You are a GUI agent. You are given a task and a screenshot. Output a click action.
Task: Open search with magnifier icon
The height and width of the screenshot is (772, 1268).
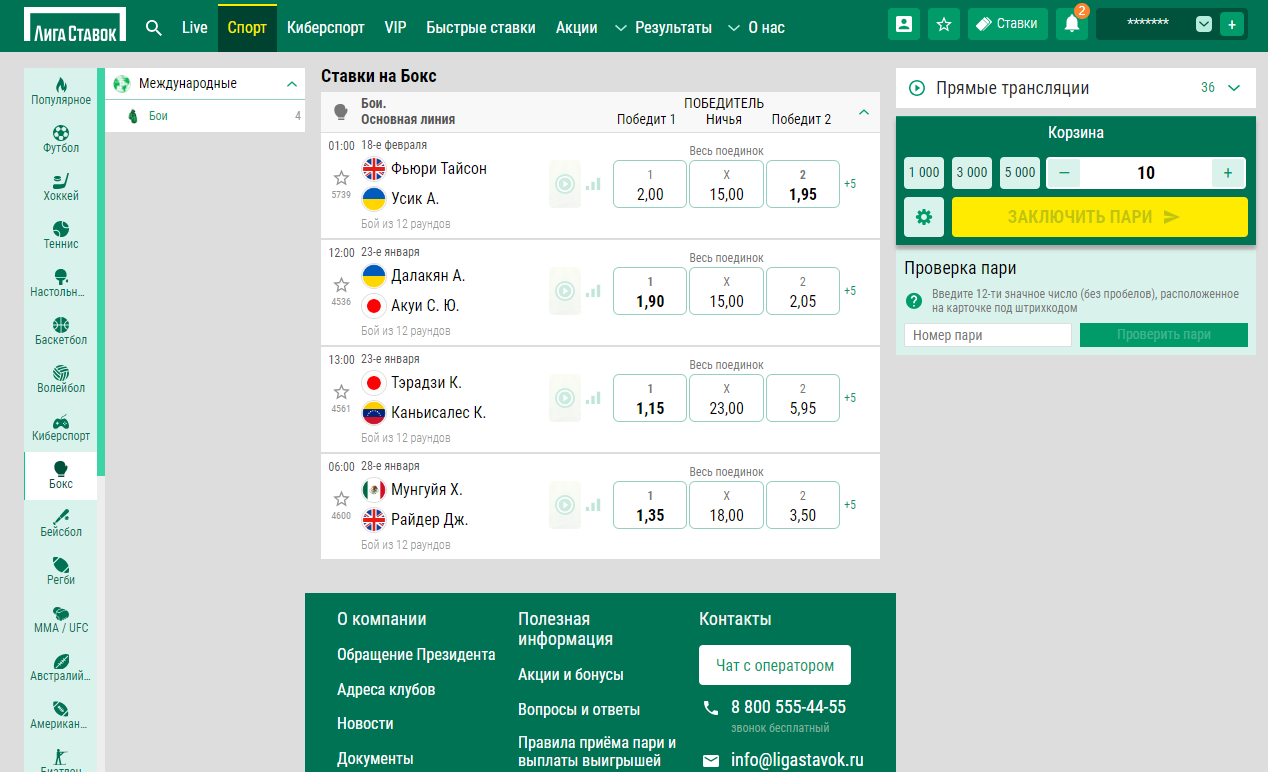pyautogui.click(x=154, y=27)
